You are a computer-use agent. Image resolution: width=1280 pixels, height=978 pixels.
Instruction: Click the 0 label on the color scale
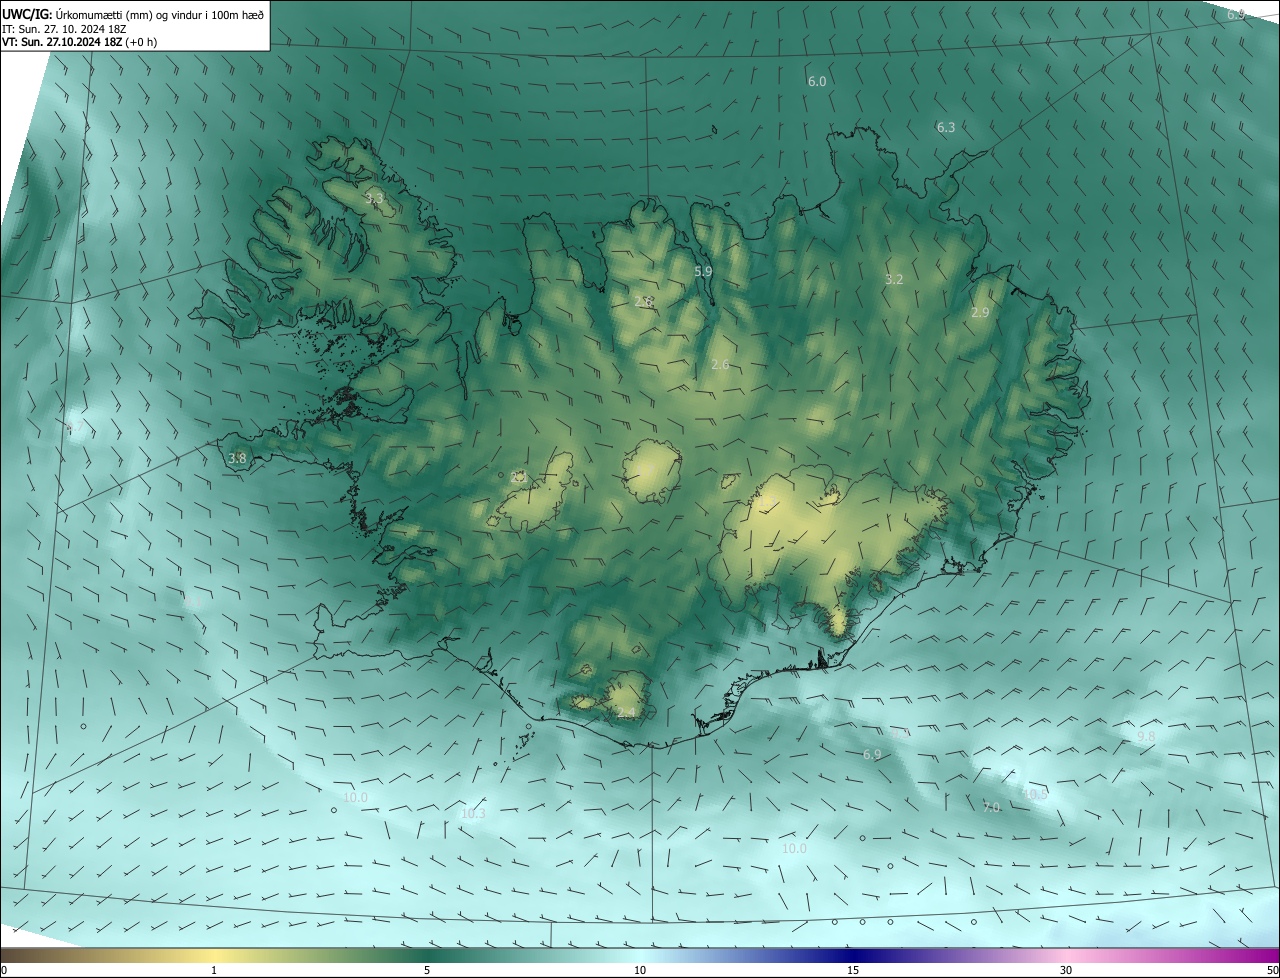coord(3,970)
